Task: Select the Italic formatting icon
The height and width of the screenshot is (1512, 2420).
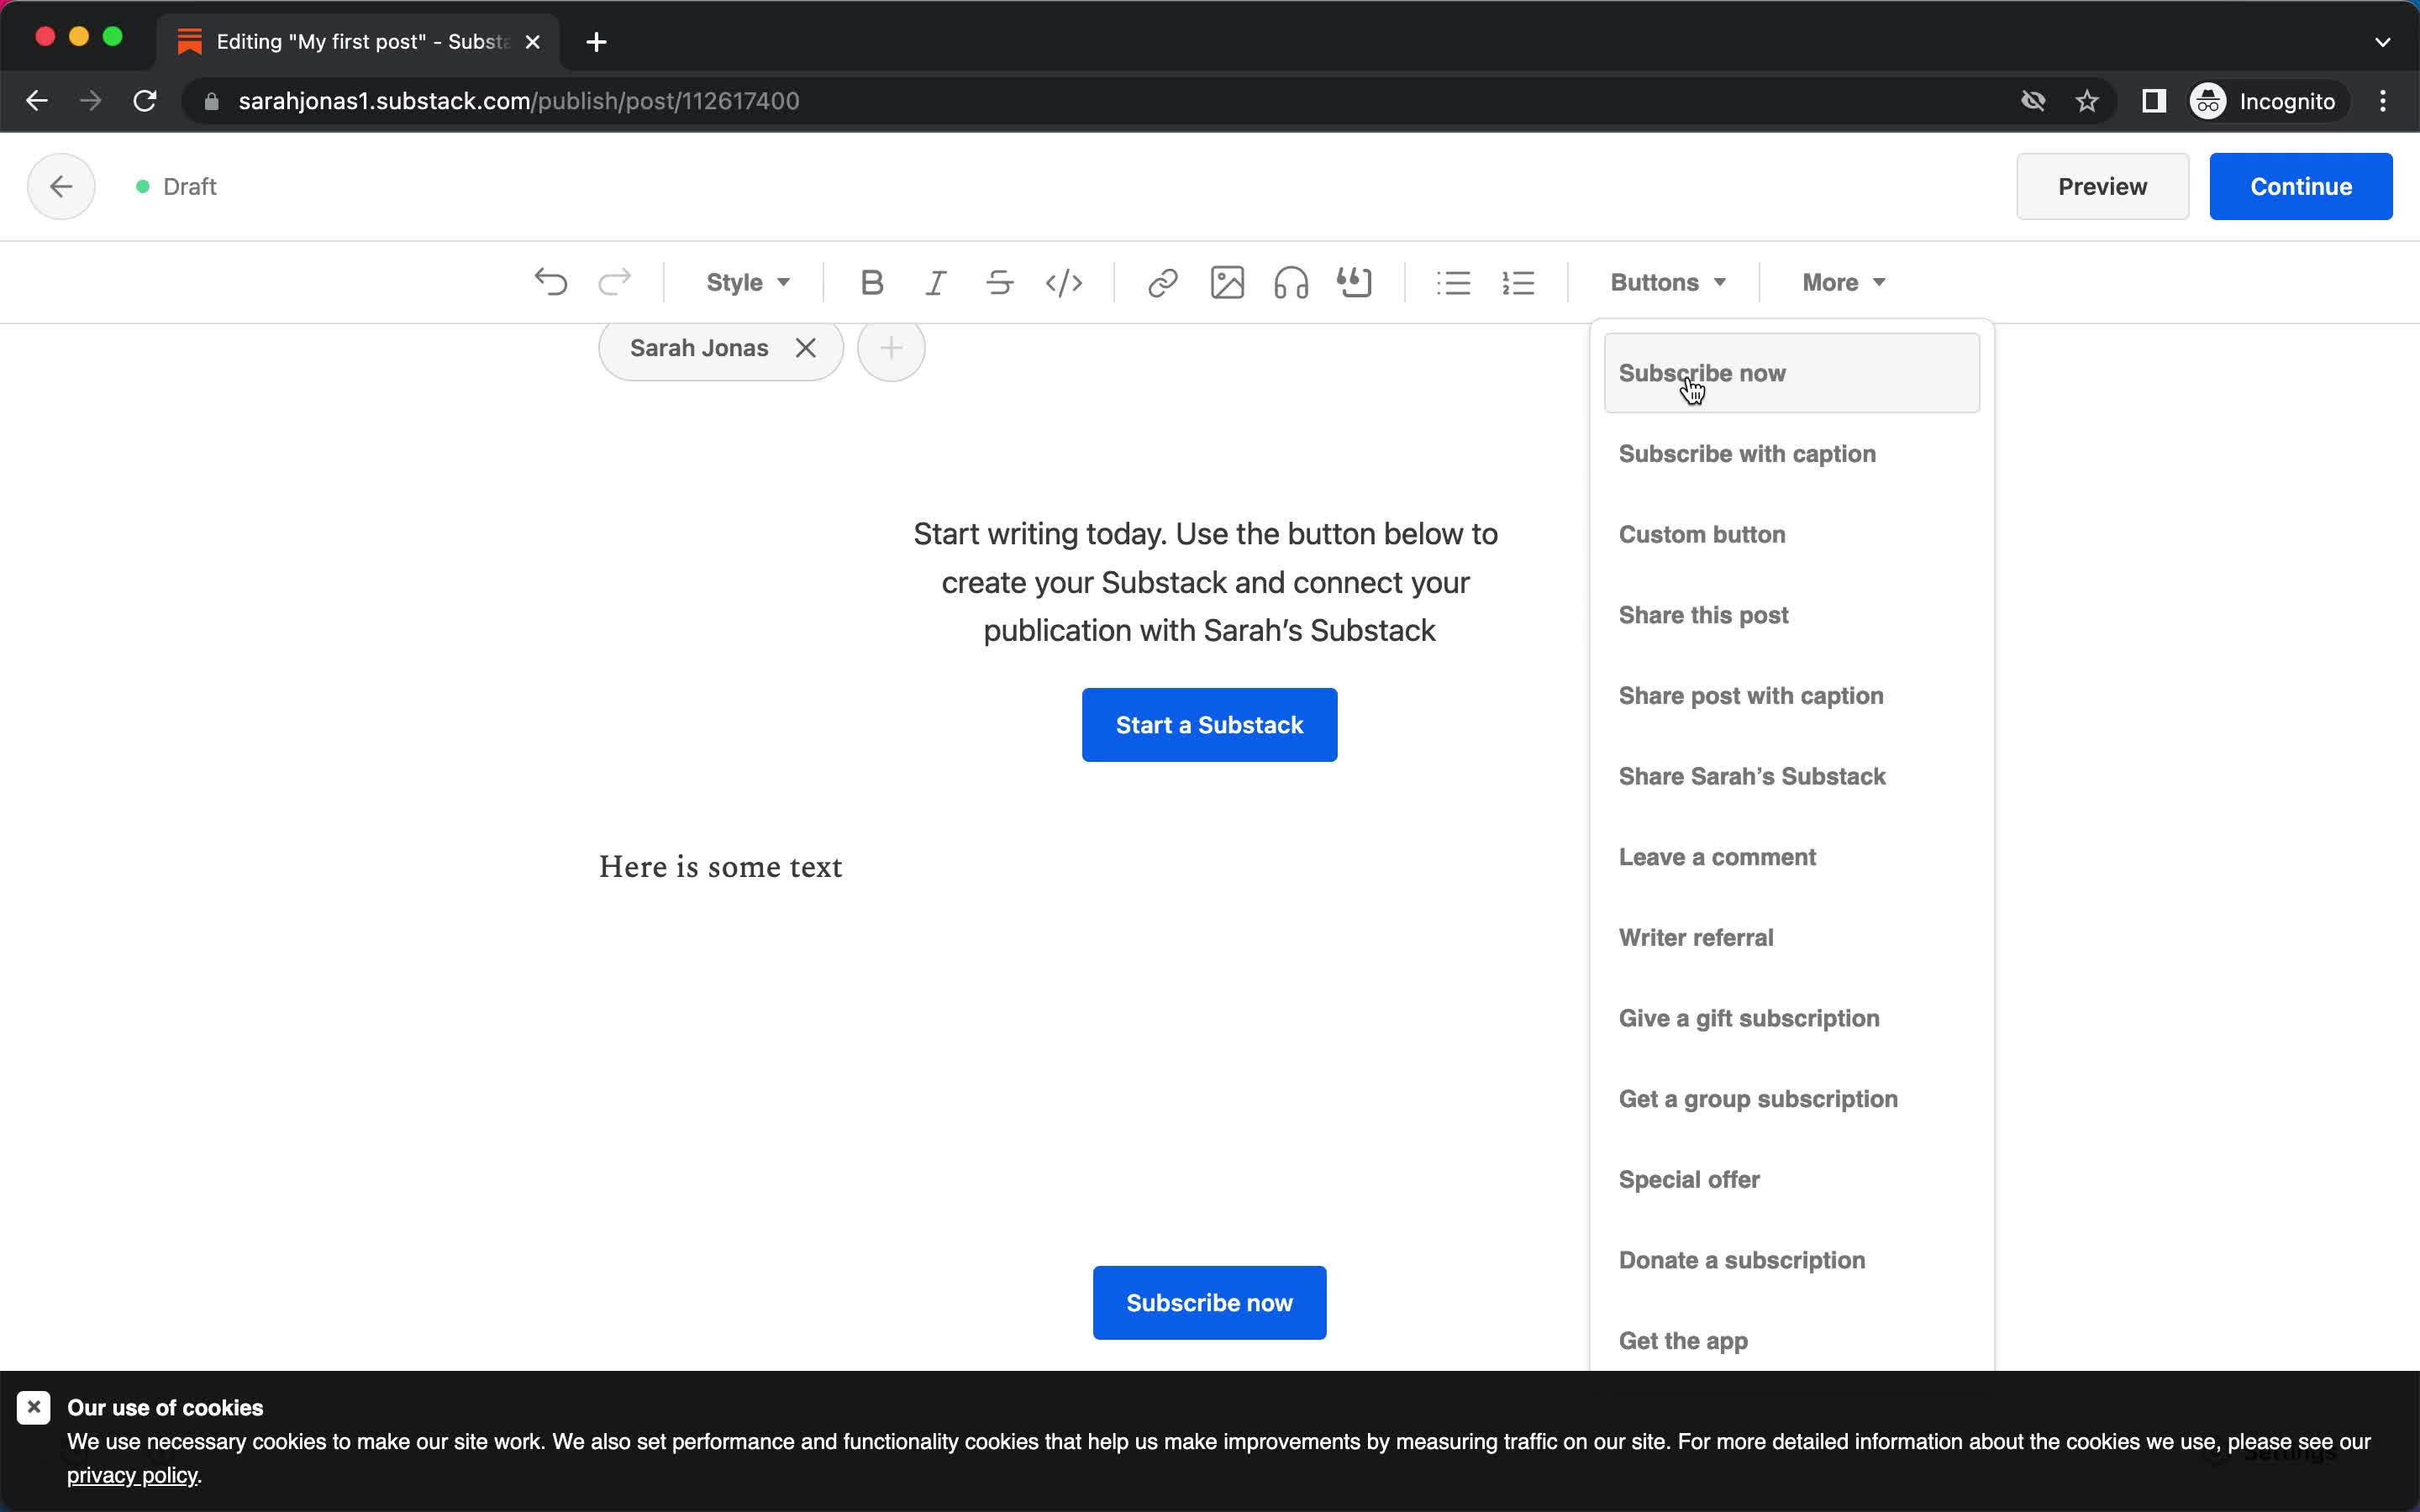Action: pos(935,282)
